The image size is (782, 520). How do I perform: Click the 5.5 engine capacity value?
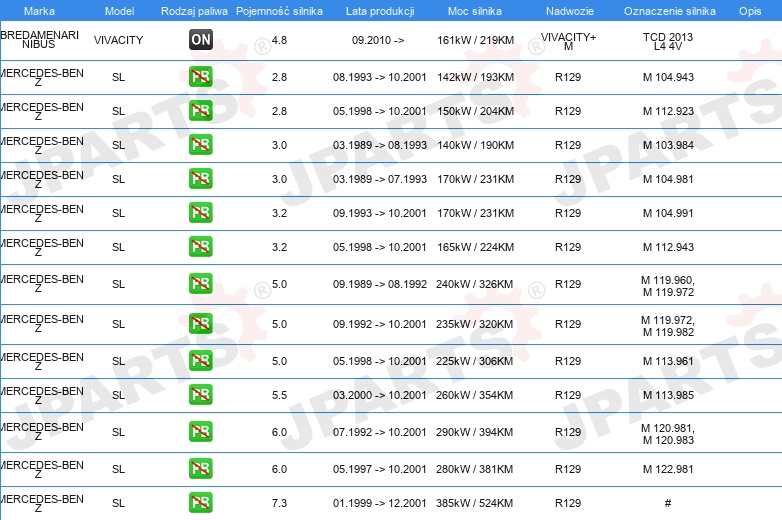point(279,394)
